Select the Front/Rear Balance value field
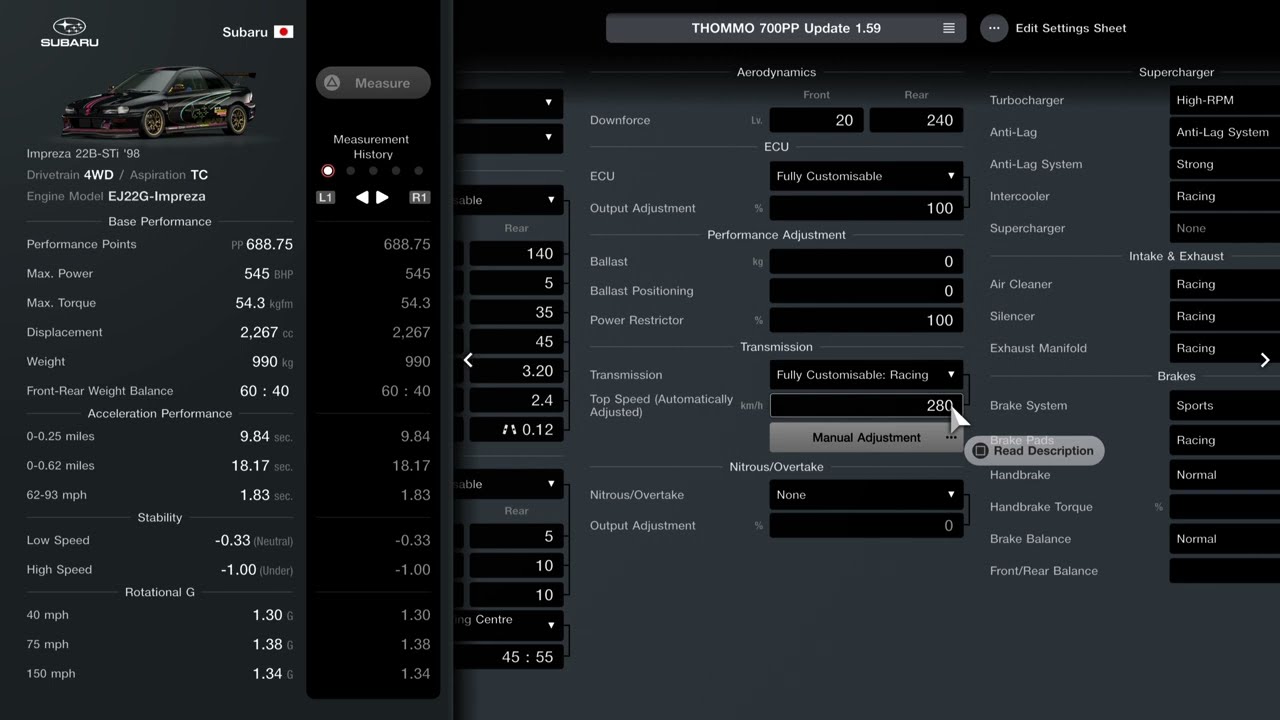The image size is (1280, 720). [x=1225, y=571]
